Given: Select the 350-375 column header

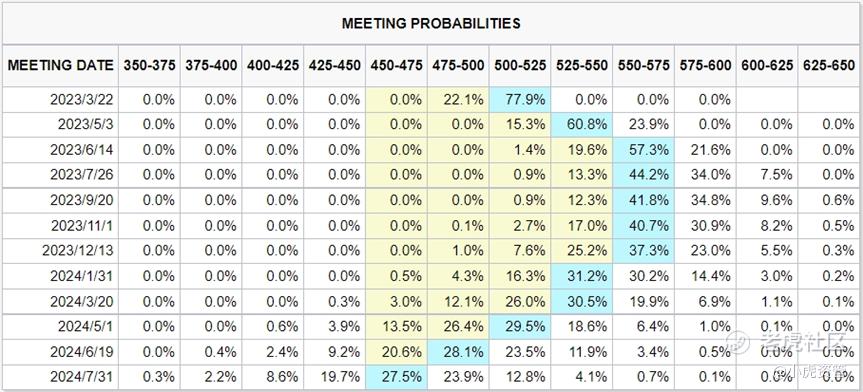Looking at the screenshot, I should [149, 65].
